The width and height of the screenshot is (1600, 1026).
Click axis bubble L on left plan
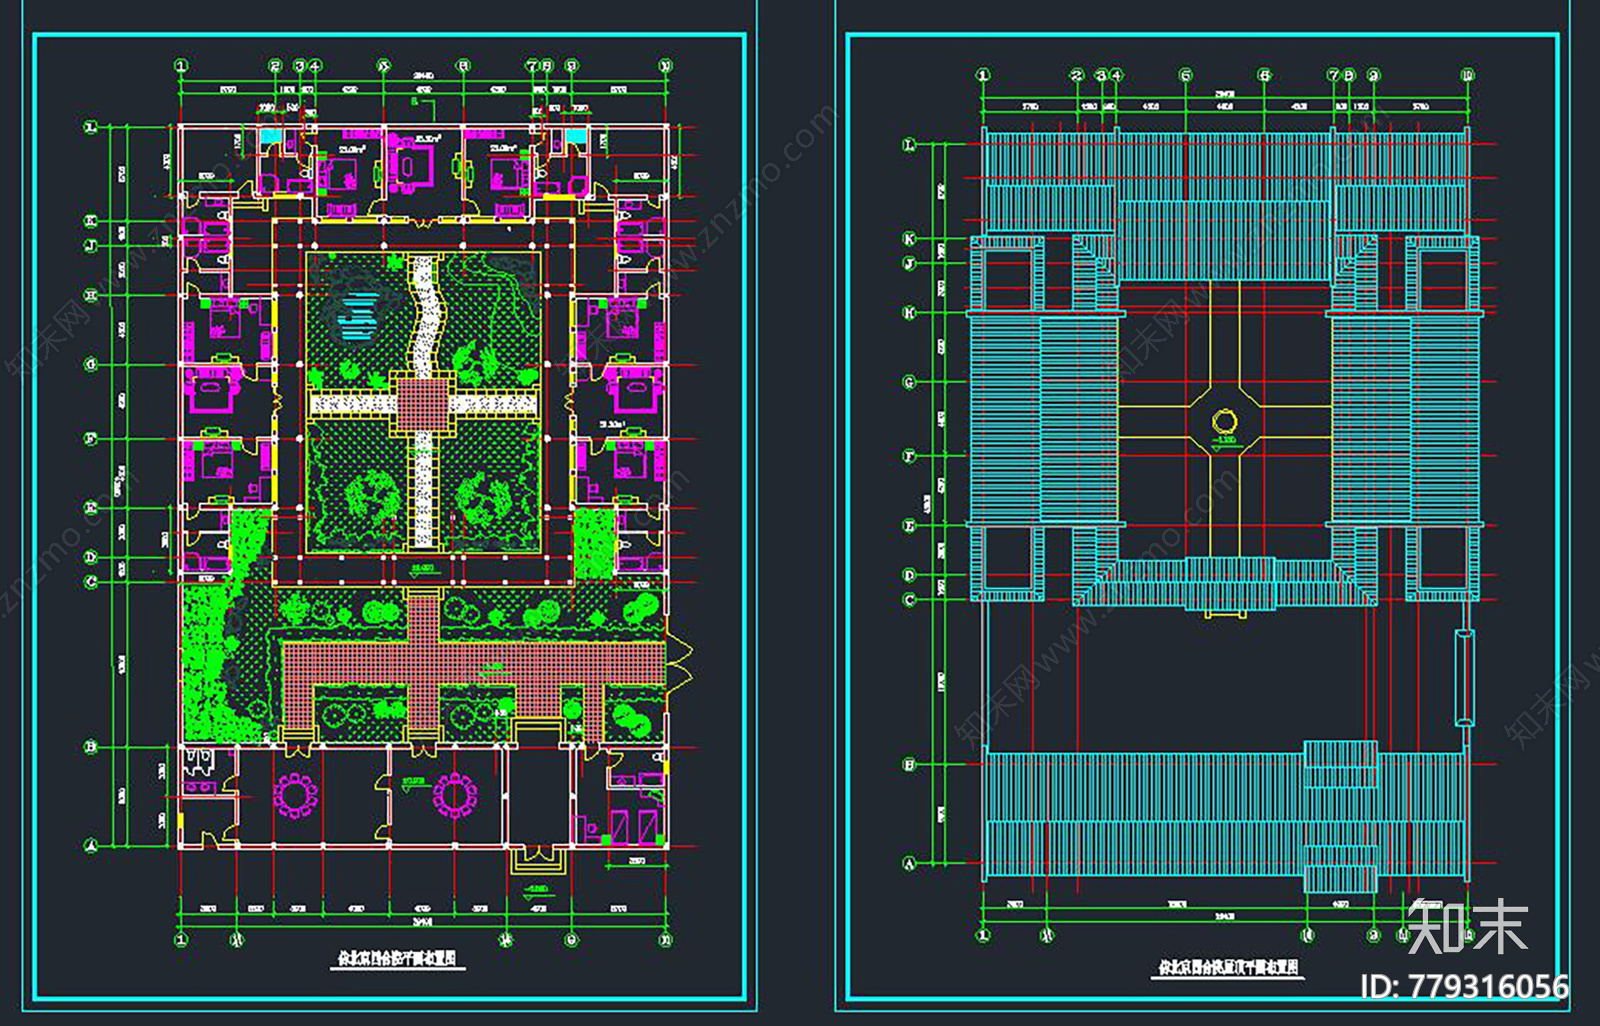pos(91,128)
